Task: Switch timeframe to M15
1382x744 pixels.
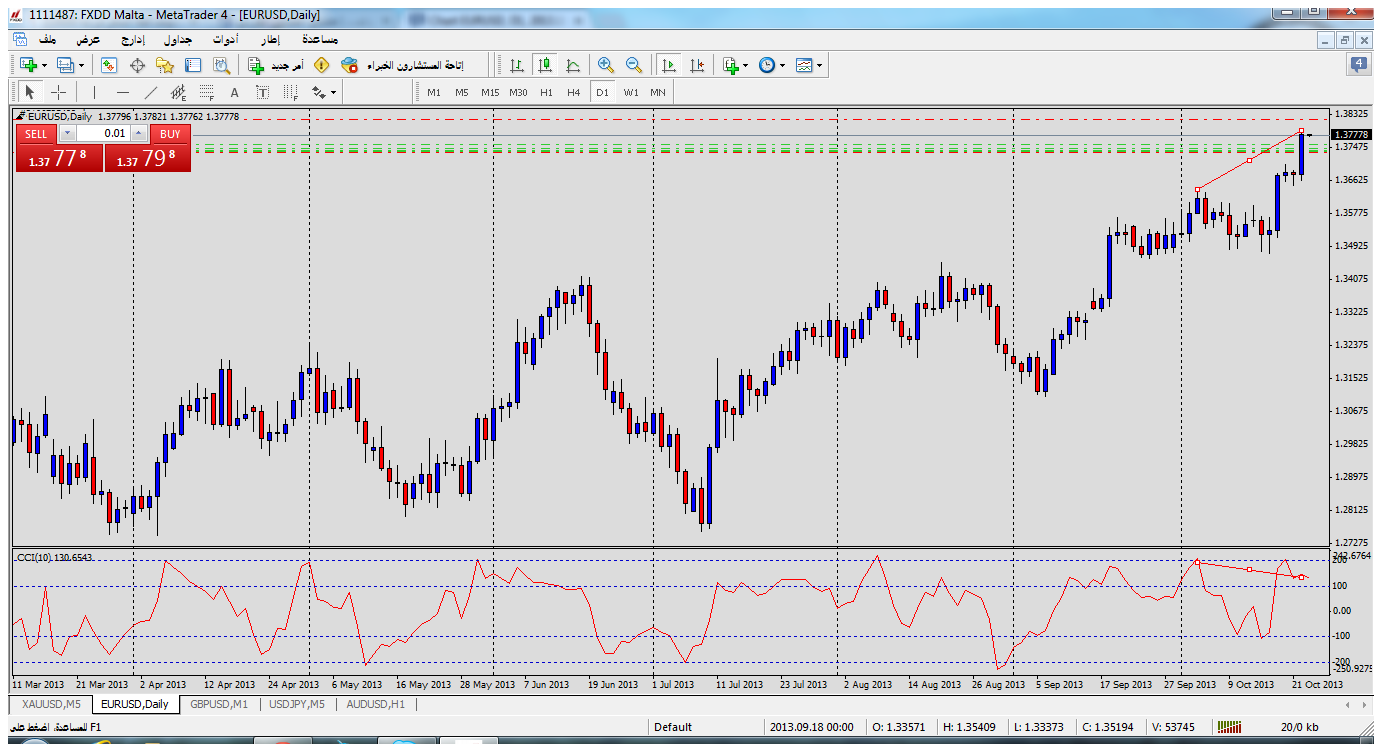Action: coord(490,92)
